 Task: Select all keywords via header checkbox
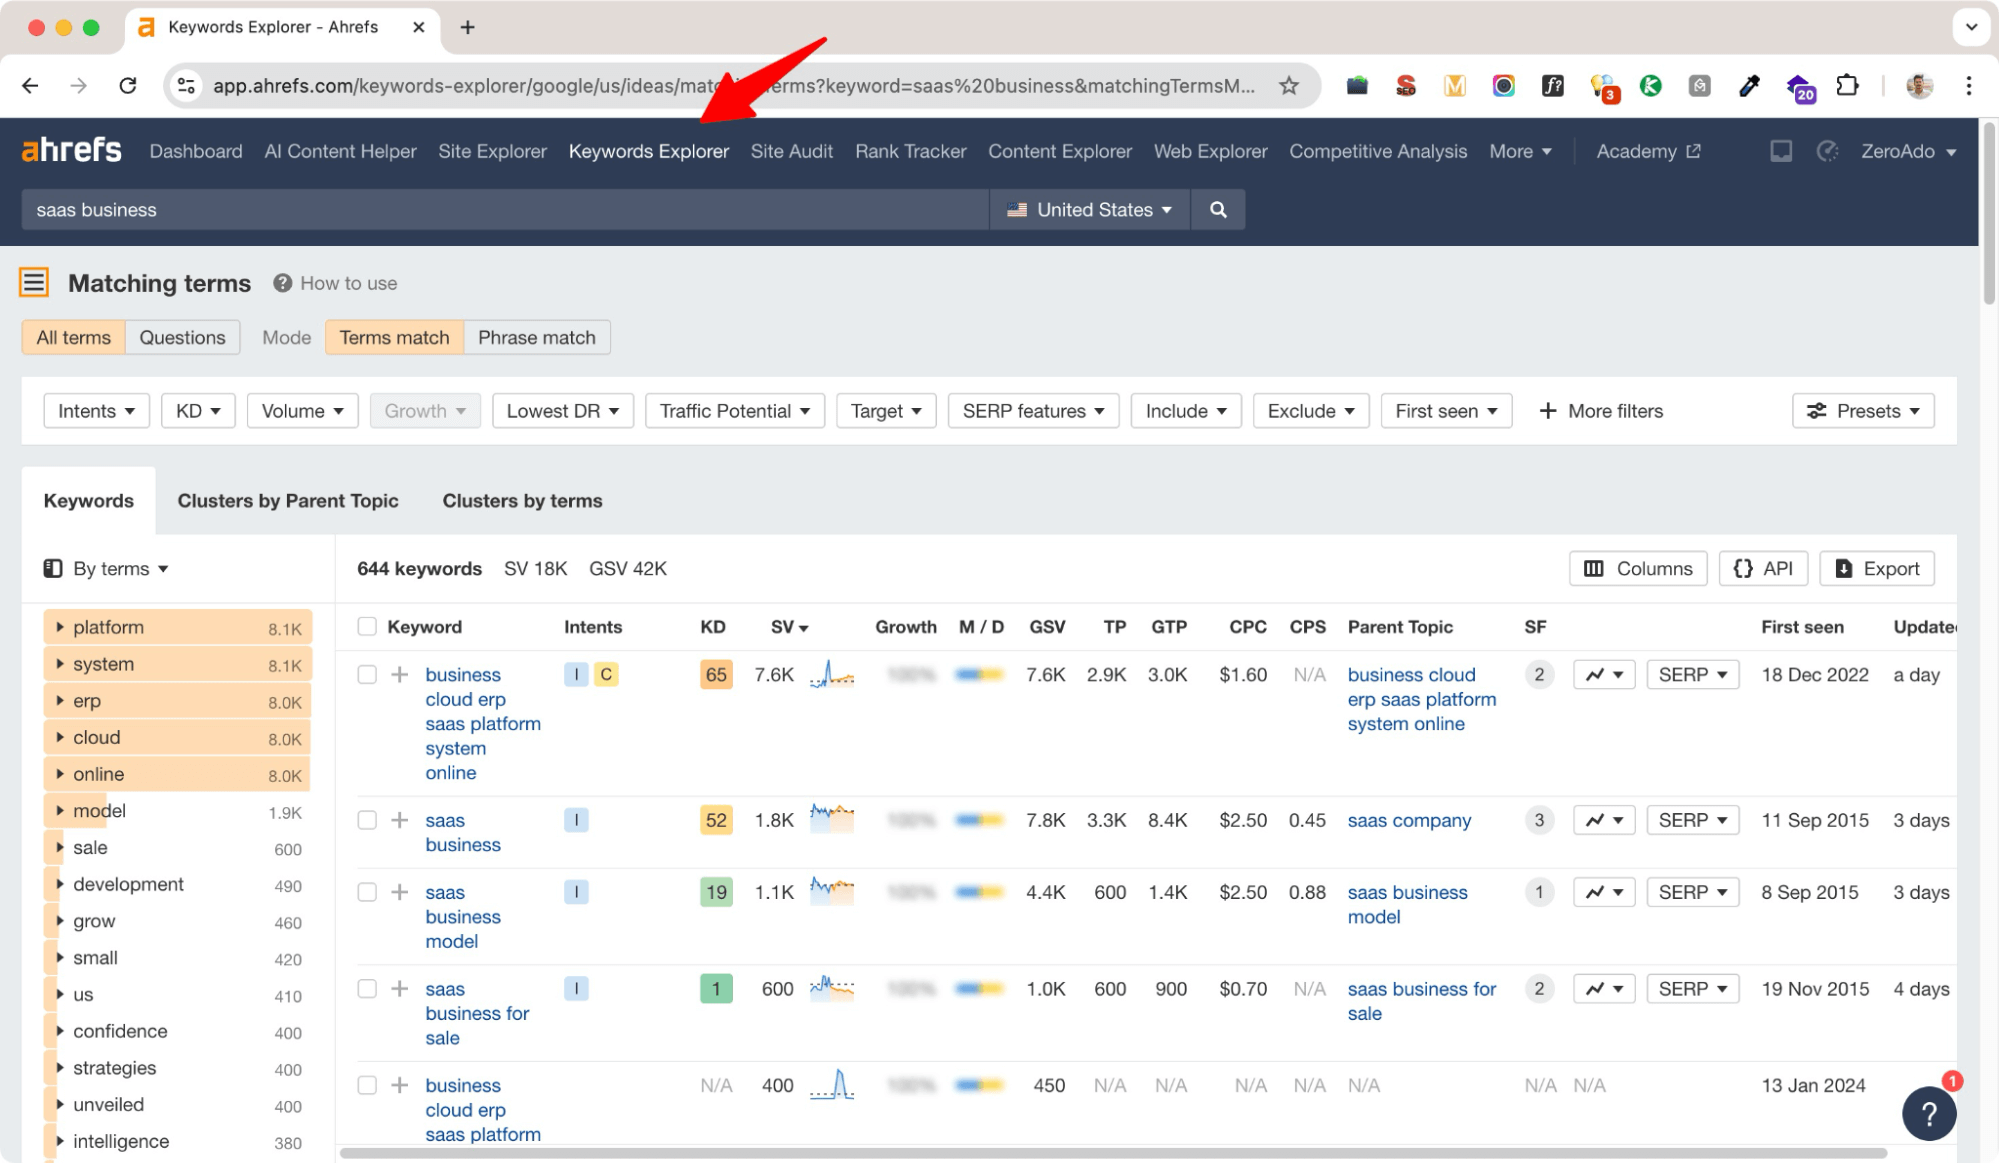[367, 626]
